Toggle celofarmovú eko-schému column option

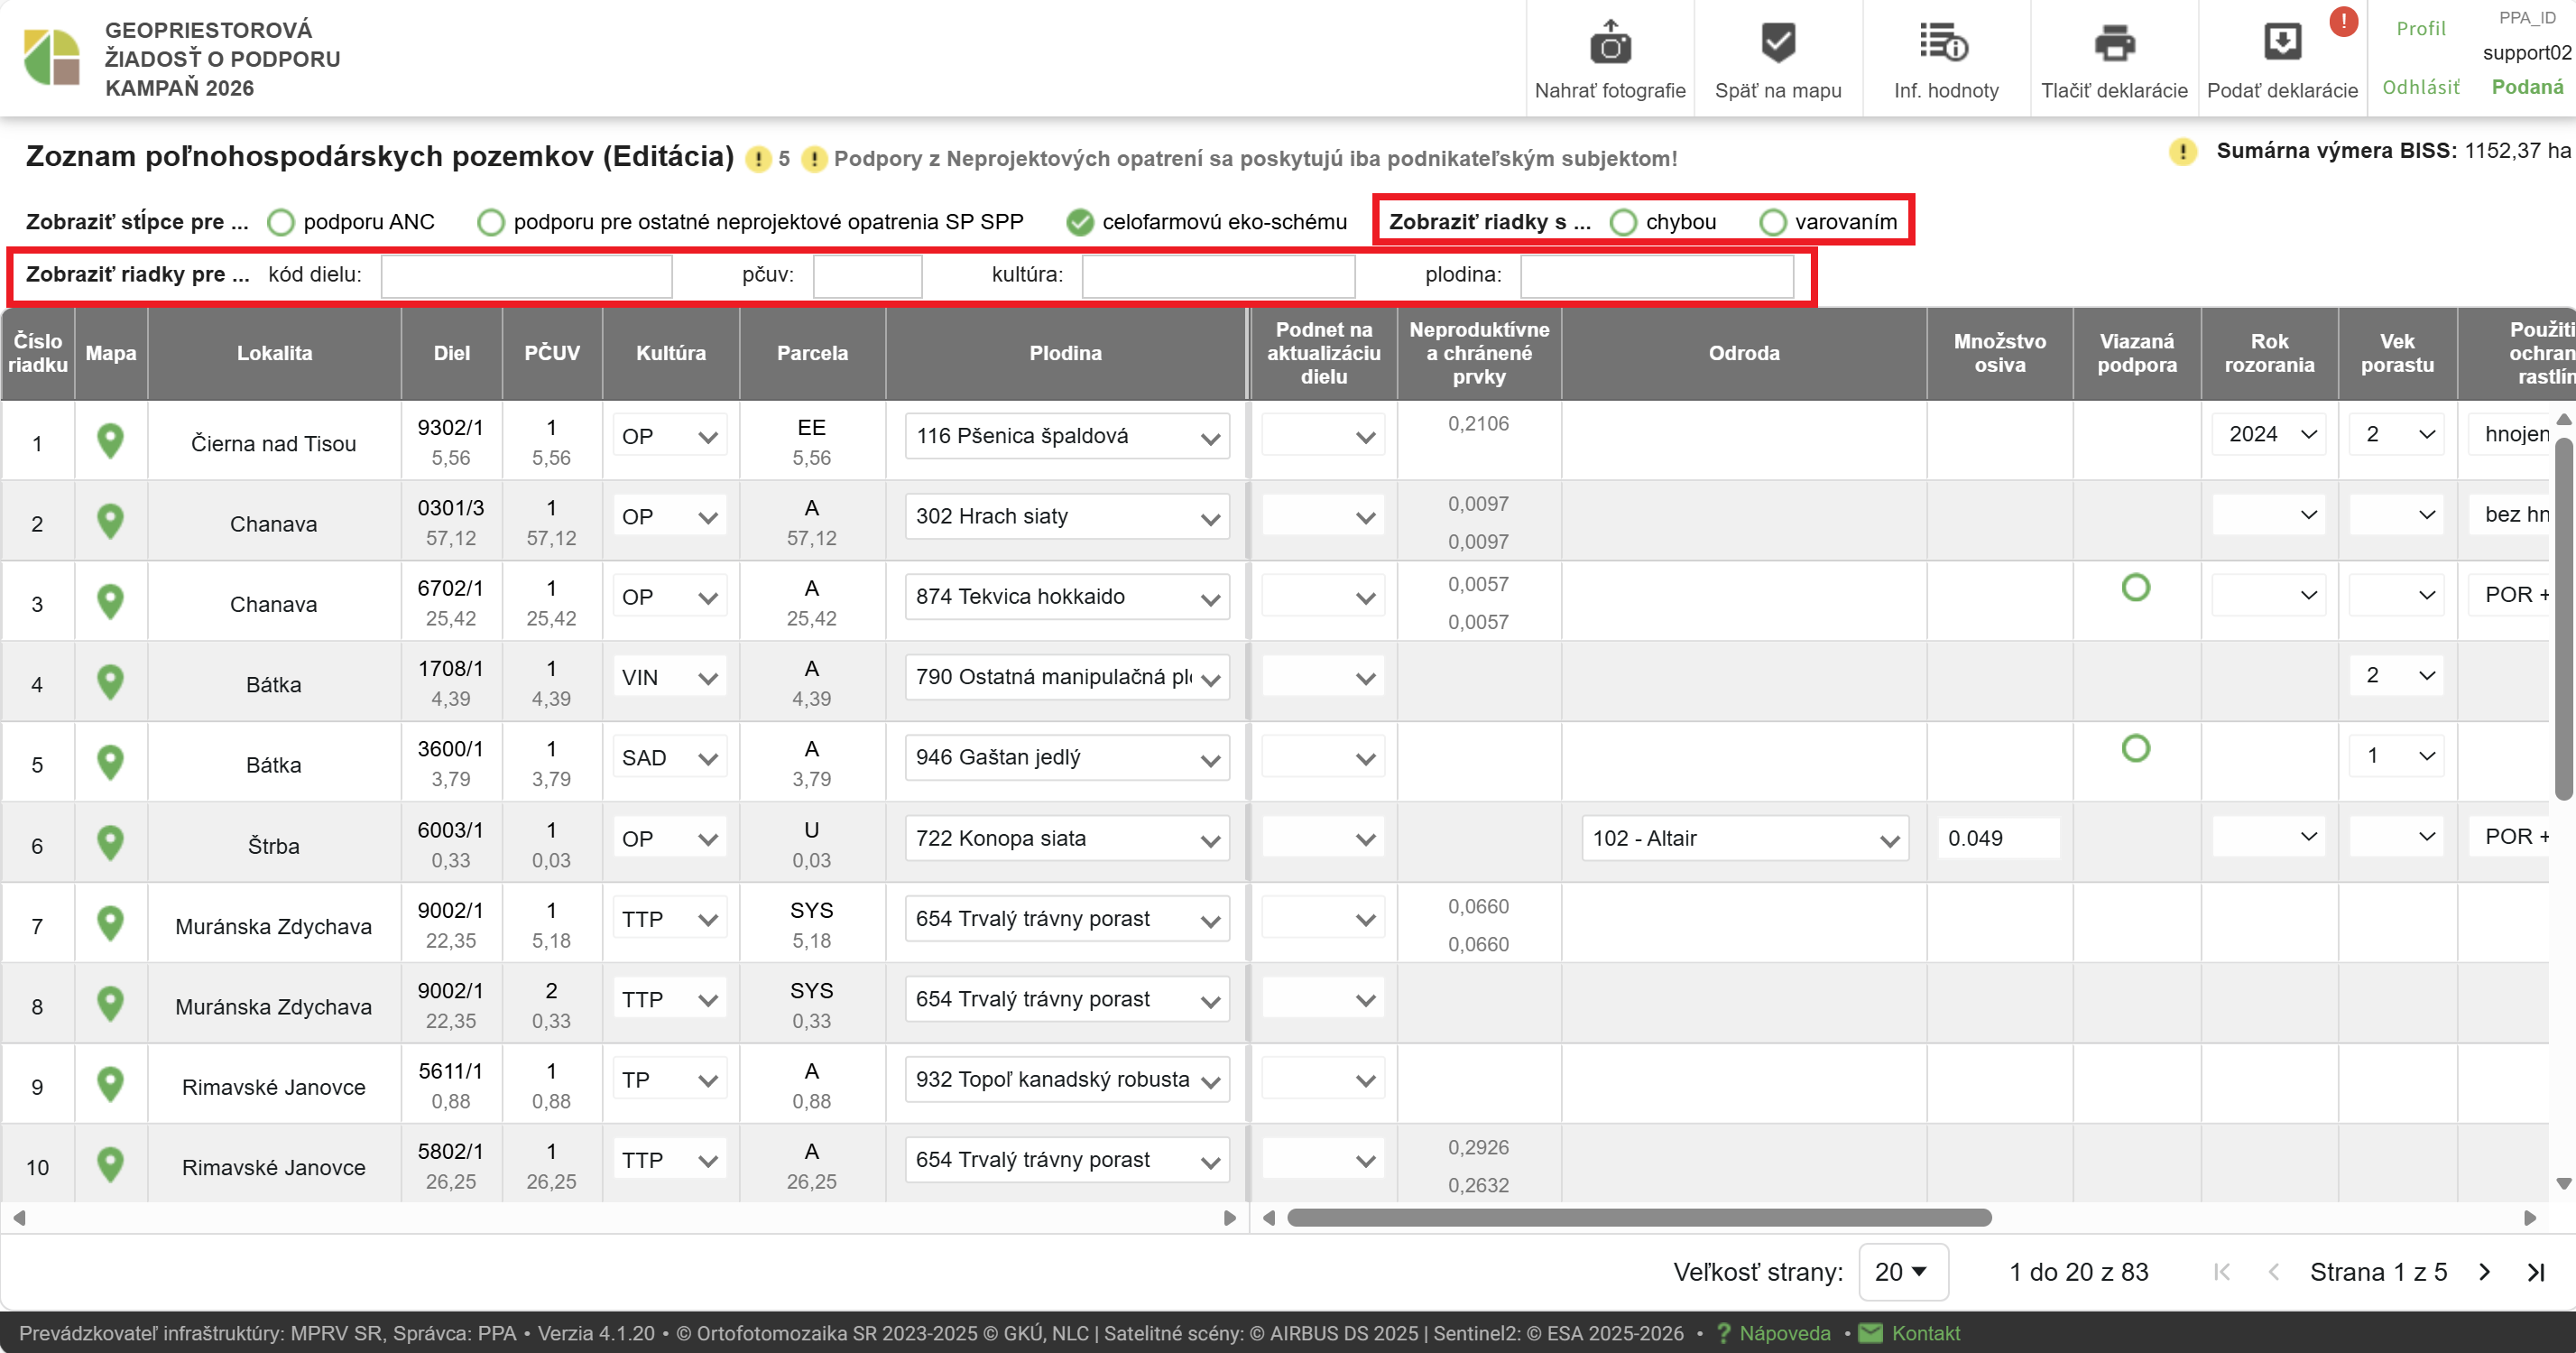pos(1079,222)
